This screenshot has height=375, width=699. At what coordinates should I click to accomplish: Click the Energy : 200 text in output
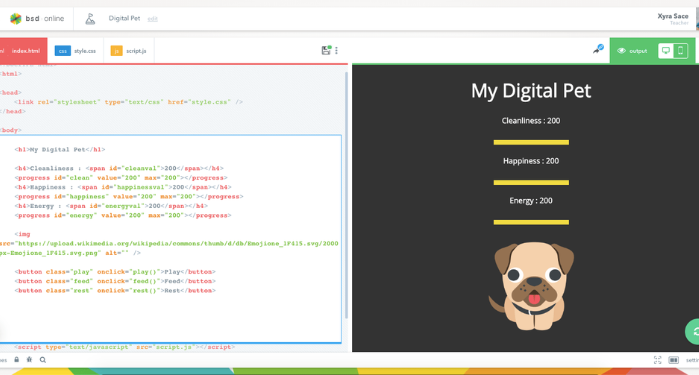coord(531,201)
